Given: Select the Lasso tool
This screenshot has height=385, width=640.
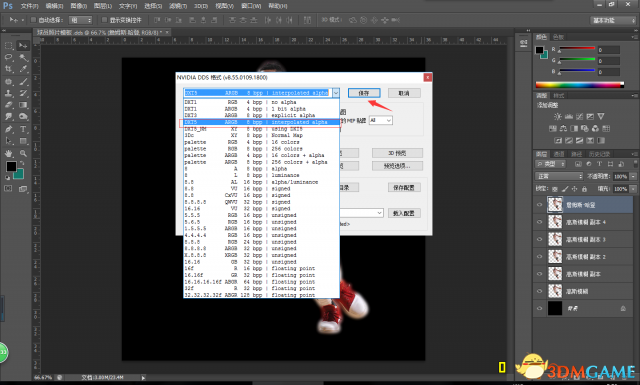Looking at the screenshot, I should [9, 58].
